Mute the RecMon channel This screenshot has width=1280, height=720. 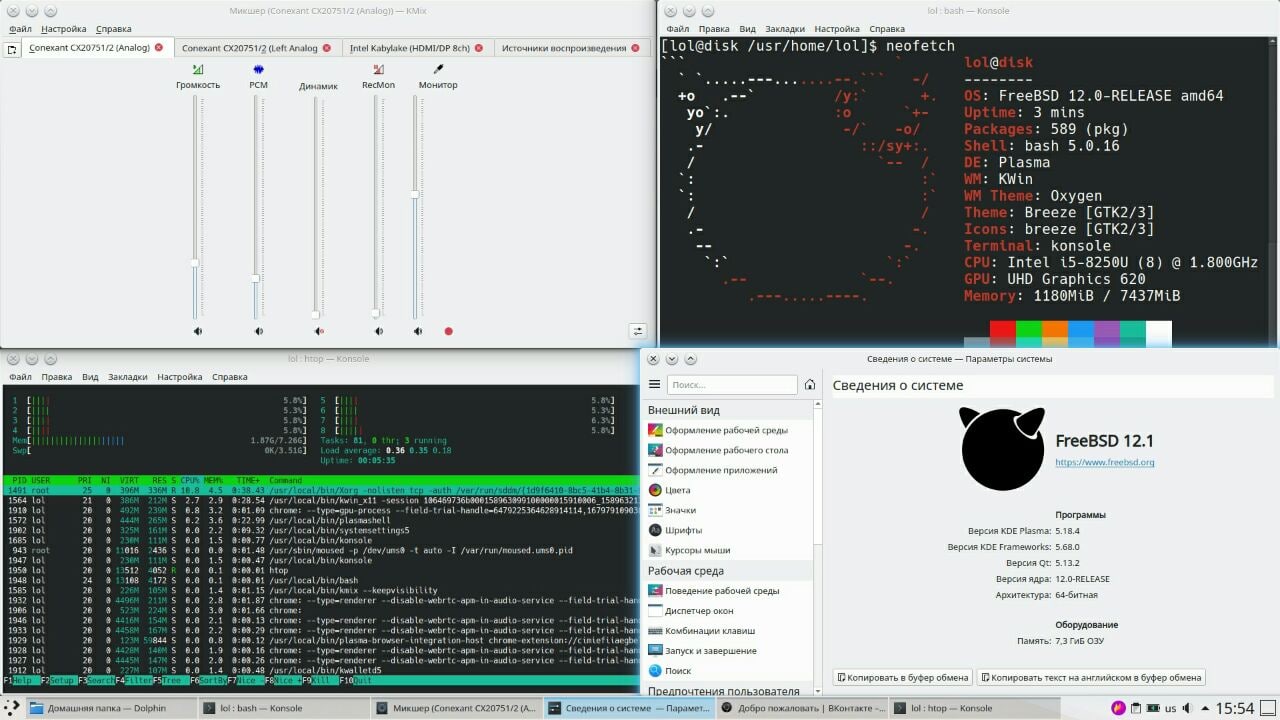click(378, 331)
